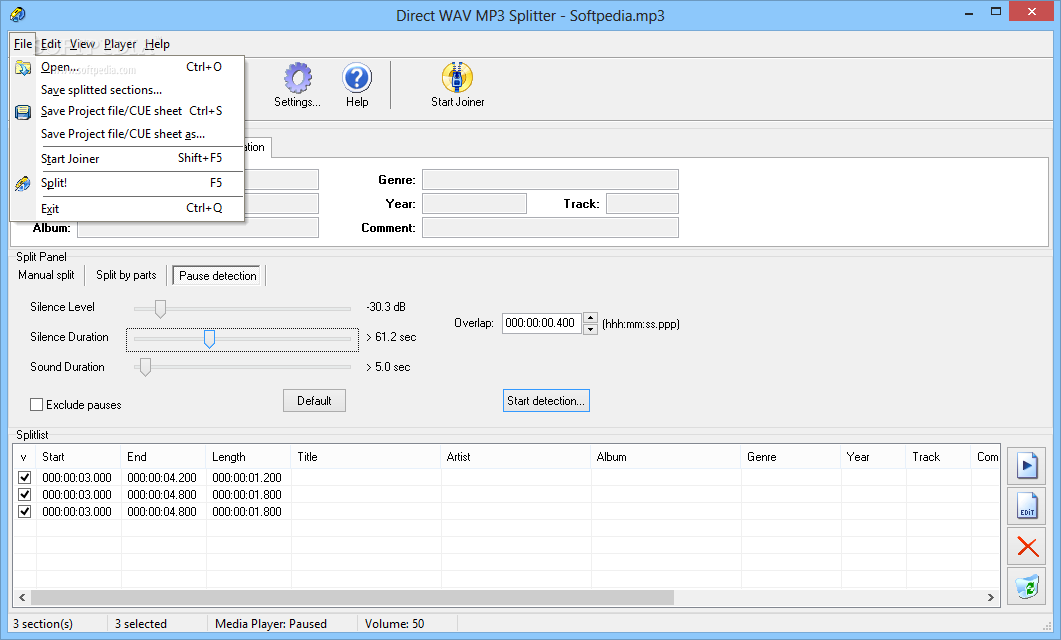Open the Settings toolbar icon

(x=297, y=85)
